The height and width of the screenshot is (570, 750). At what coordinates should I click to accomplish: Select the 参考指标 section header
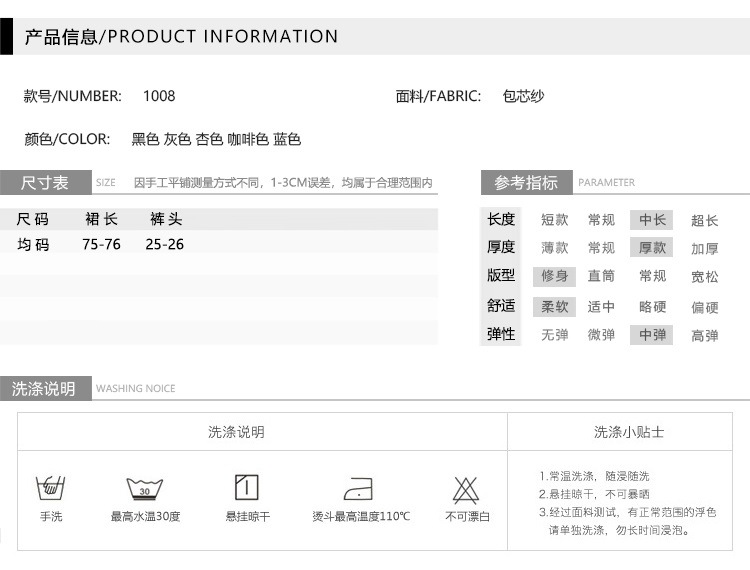pyautogui.click(x=527, y=183)
